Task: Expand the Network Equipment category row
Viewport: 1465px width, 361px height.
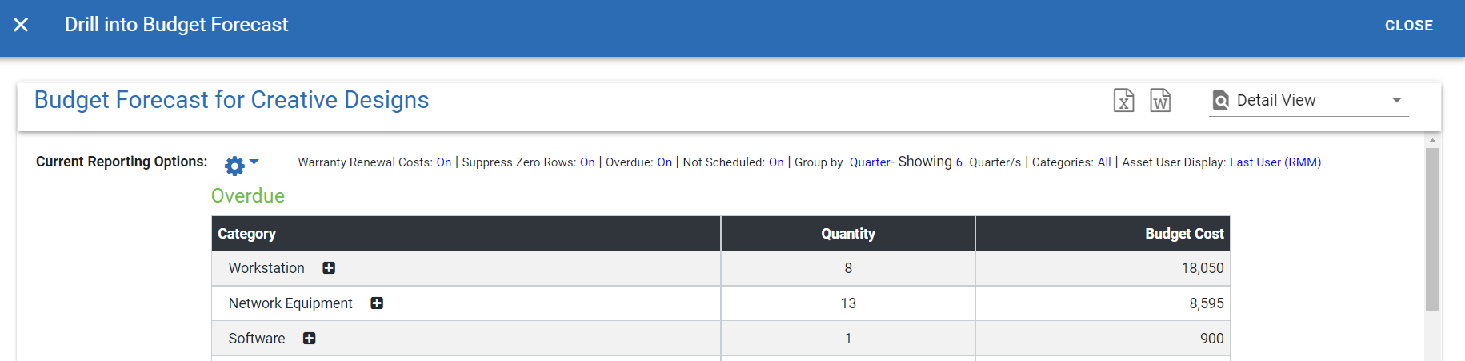Action: pos(377,303)
